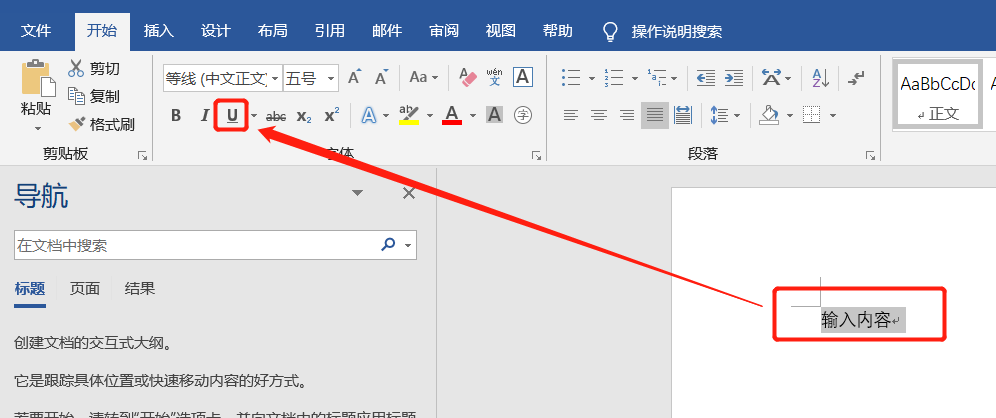Toggle justify alignment
This screenshot has width=996, height=418.
click(655, 116)
